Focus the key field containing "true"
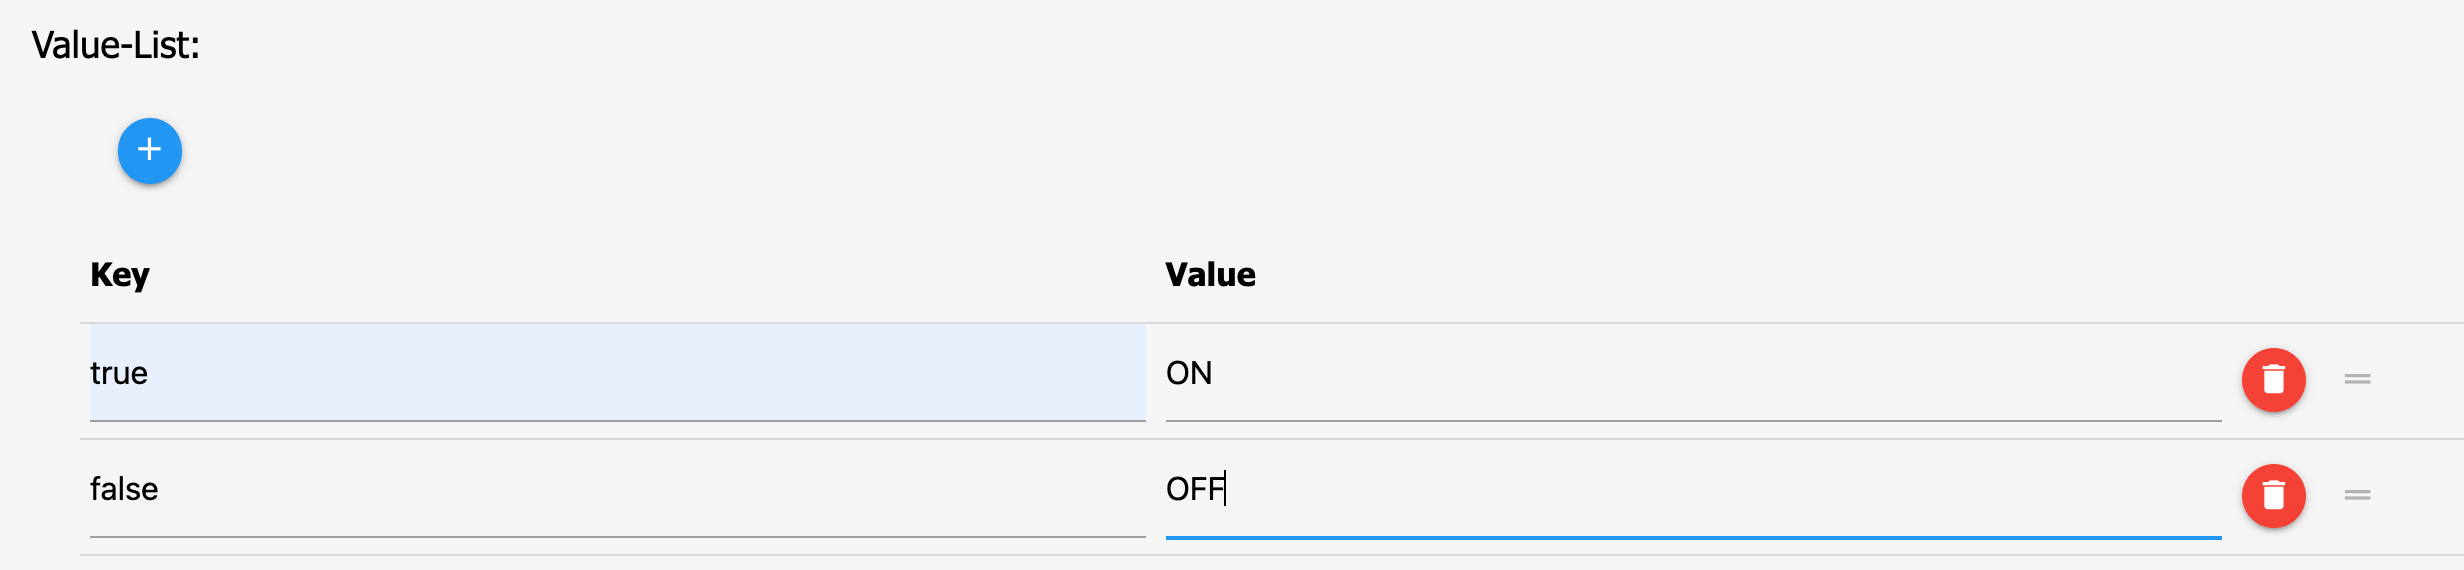The image size is (2464, 570). tap(616, 373)
